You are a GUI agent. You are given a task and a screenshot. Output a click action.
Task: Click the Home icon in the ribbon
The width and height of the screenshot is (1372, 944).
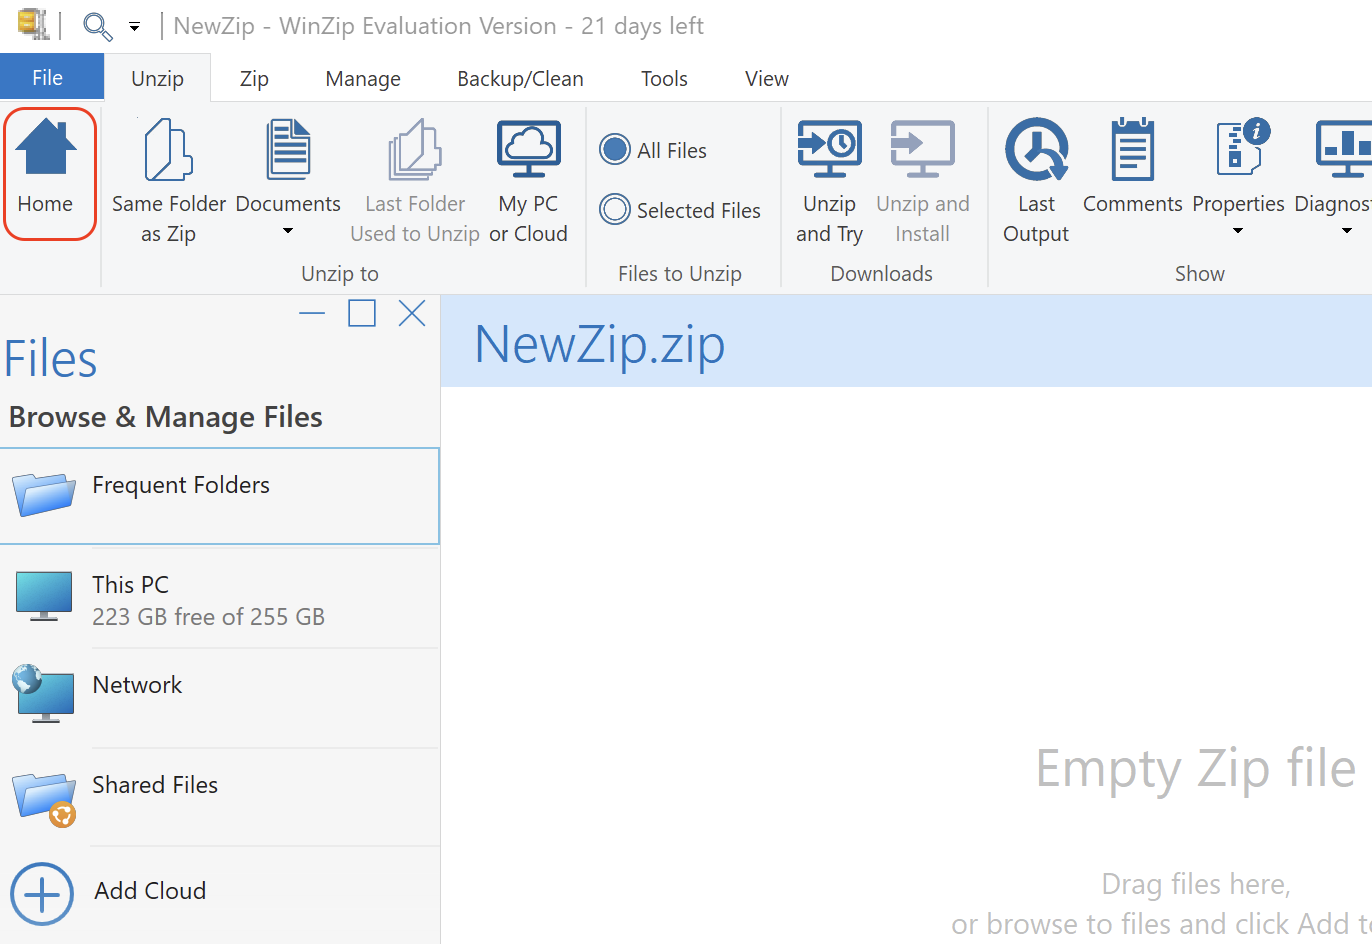46,148
